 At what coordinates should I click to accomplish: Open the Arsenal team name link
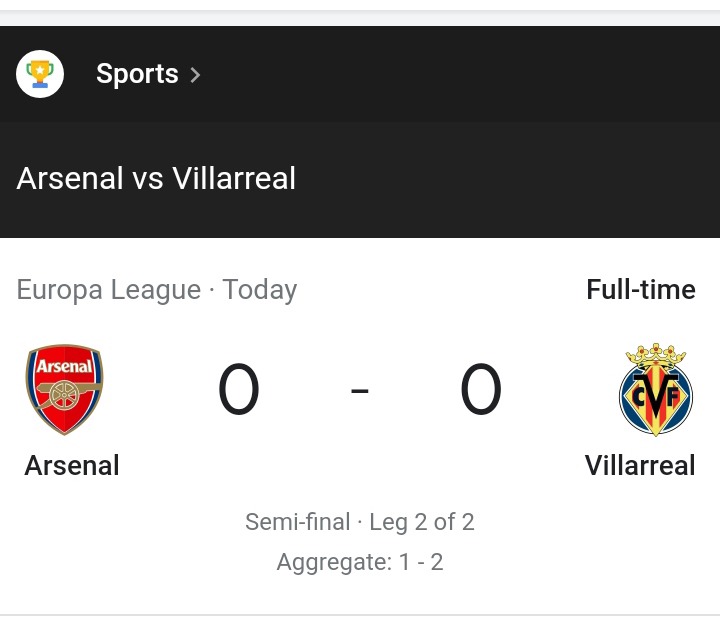(72, 465)
